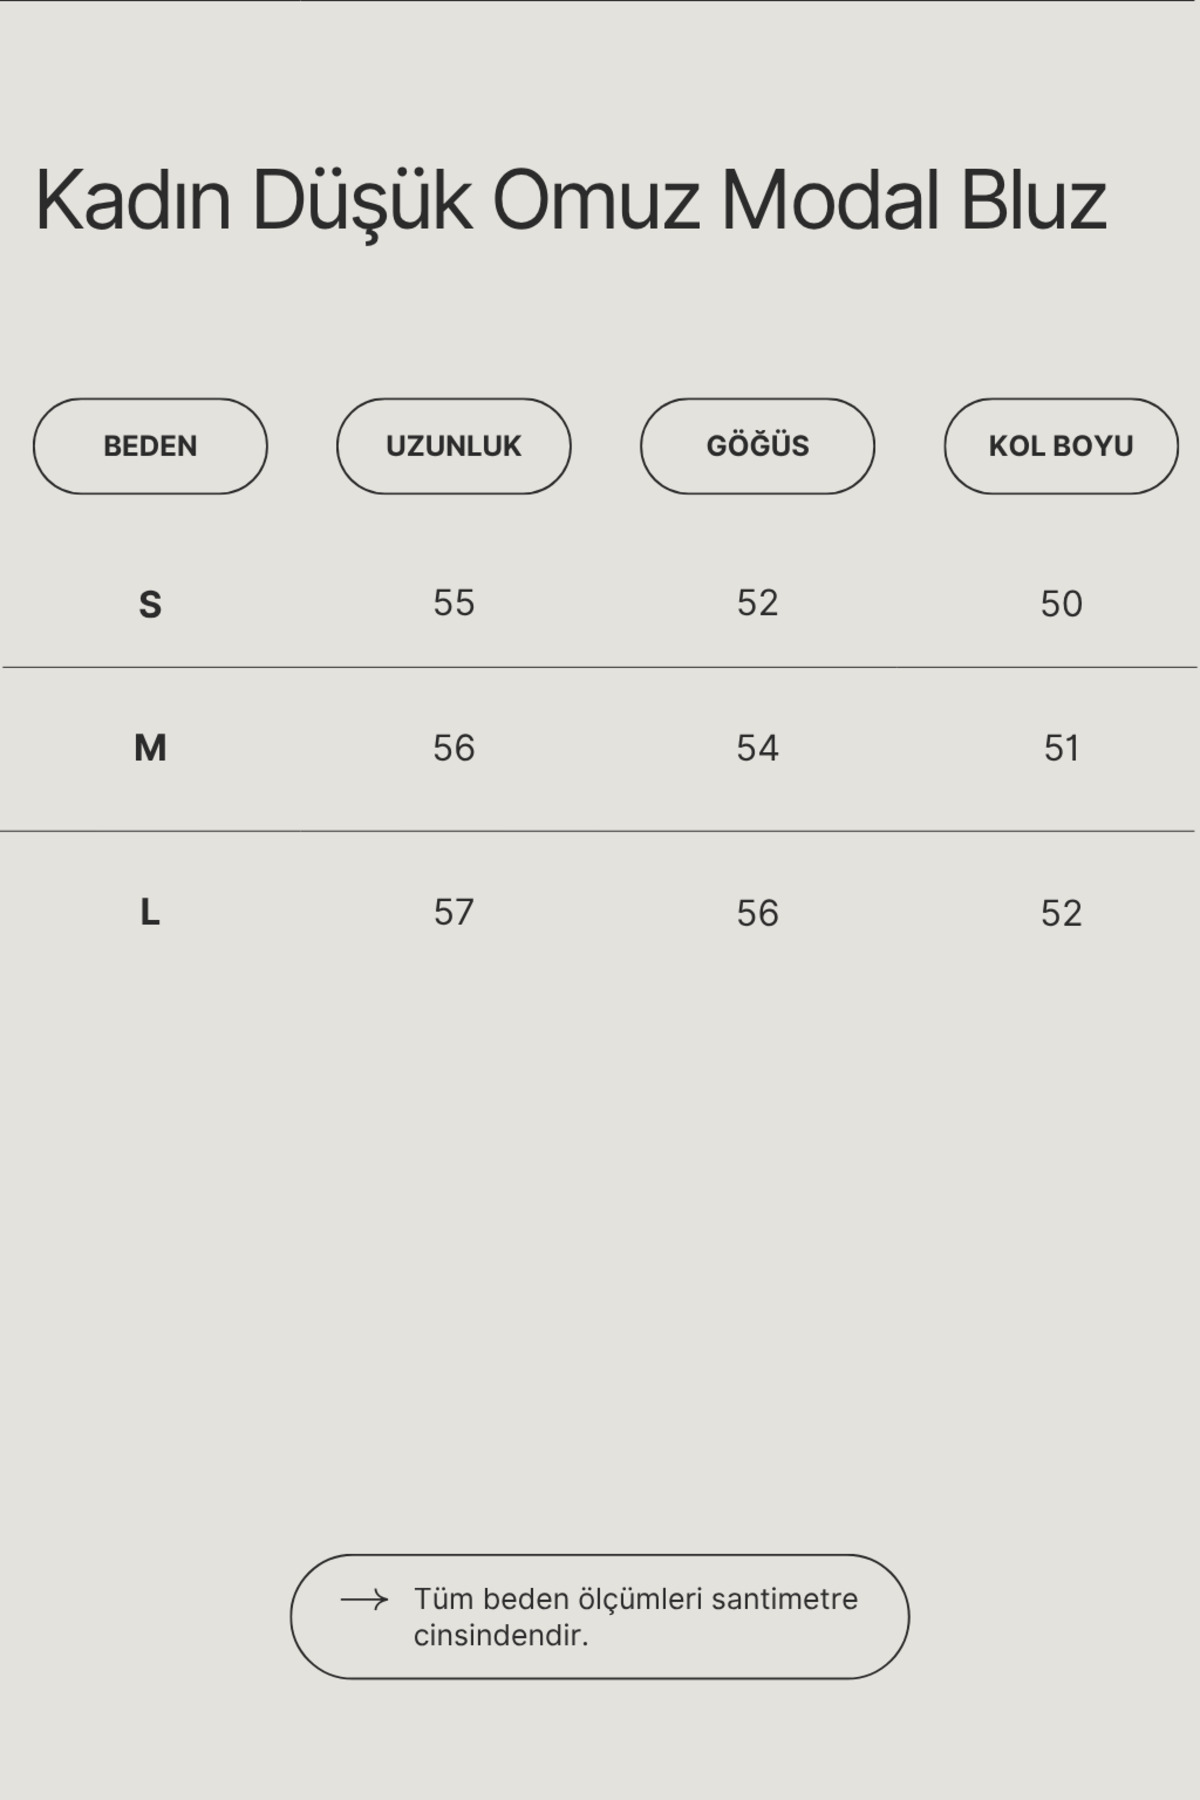Select the M size sleeve value 51
1200x1800 pixels.
(1061, 748)
